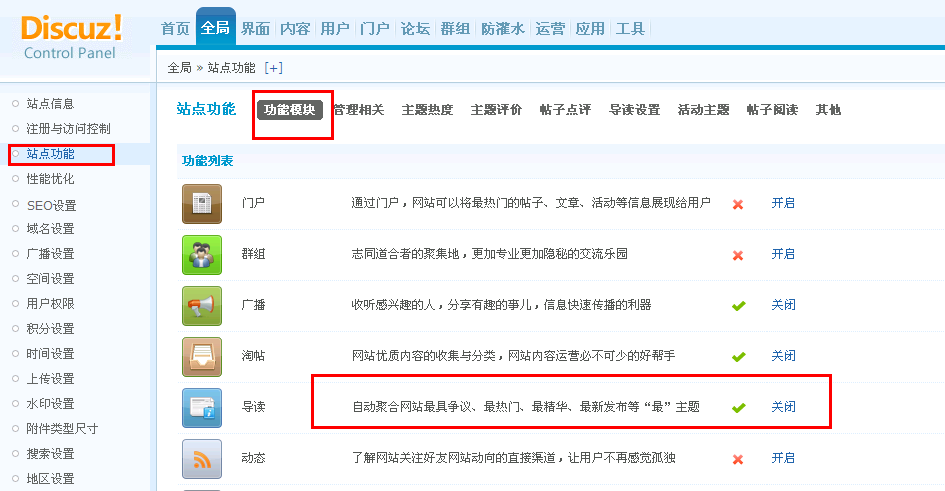Image resolution: width=945 pixels, height=491 pixels.
Task: Switch to the 管理相关 sub-tab
Action: click(x=359, y=110)
